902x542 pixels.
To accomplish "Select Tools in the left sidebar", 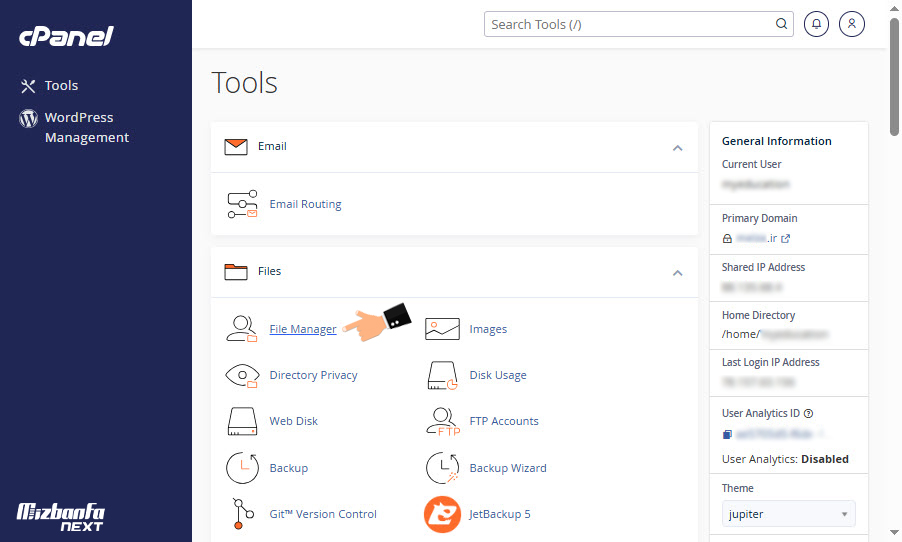I will pyautogui.click(x=61, y=86).
